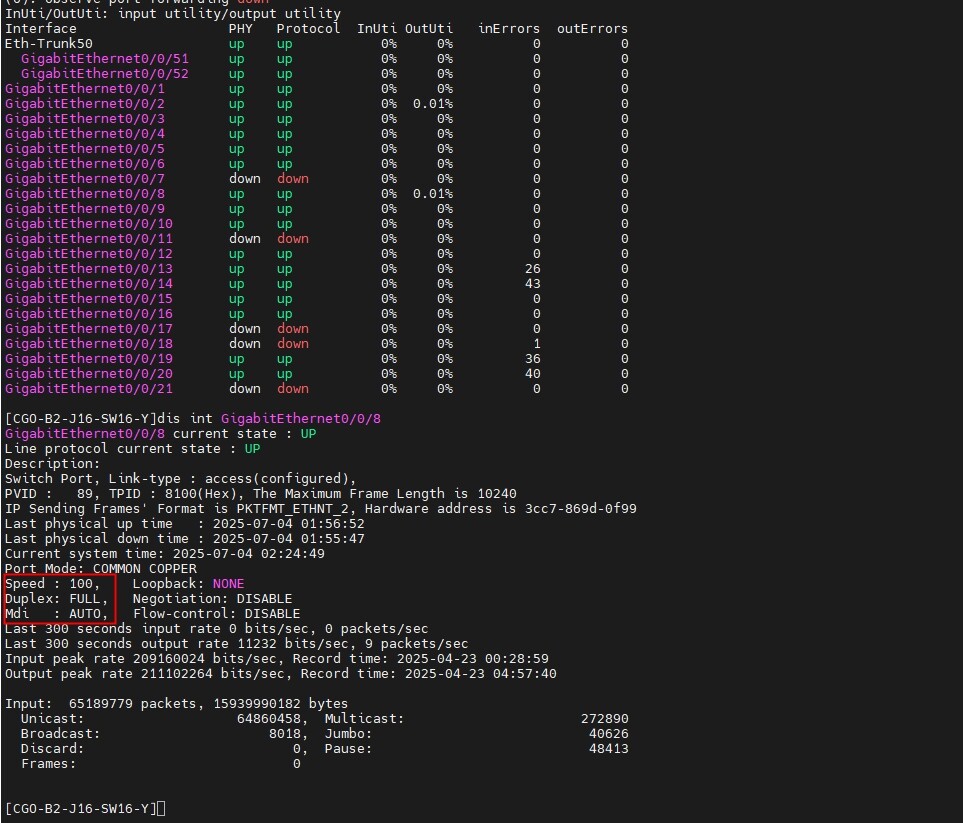Click the GigabitEthernet0/0/1 table row name
Viewport: 963px width, 823px height.
tap(85, 88)
